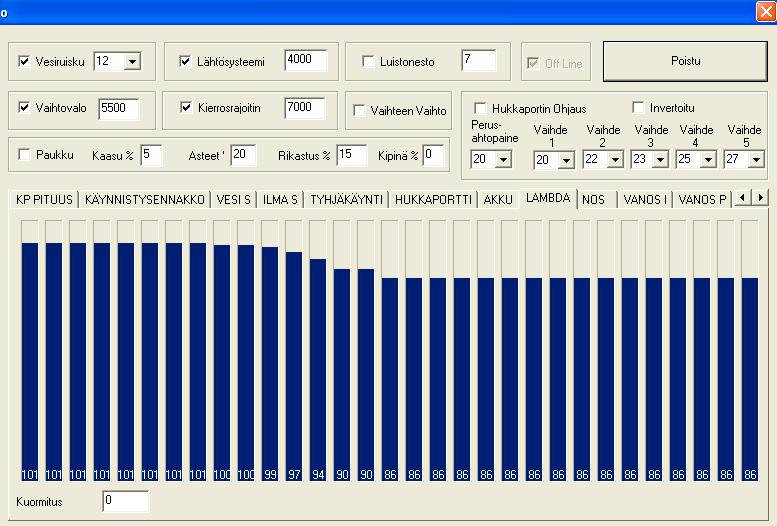Open the Vaihde 2 pressure dropdown
The image size is (777, 526).
pyautogui.click(x=615, y=160)
